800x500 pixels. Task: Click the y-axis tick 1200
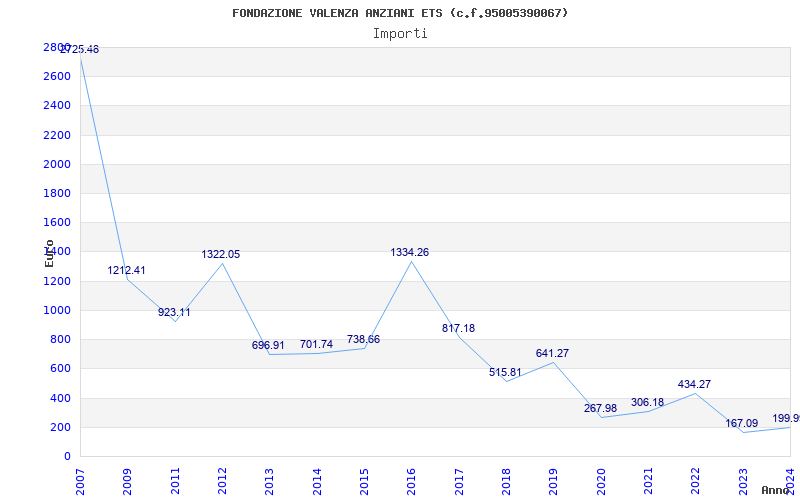(x=57, y=281)
